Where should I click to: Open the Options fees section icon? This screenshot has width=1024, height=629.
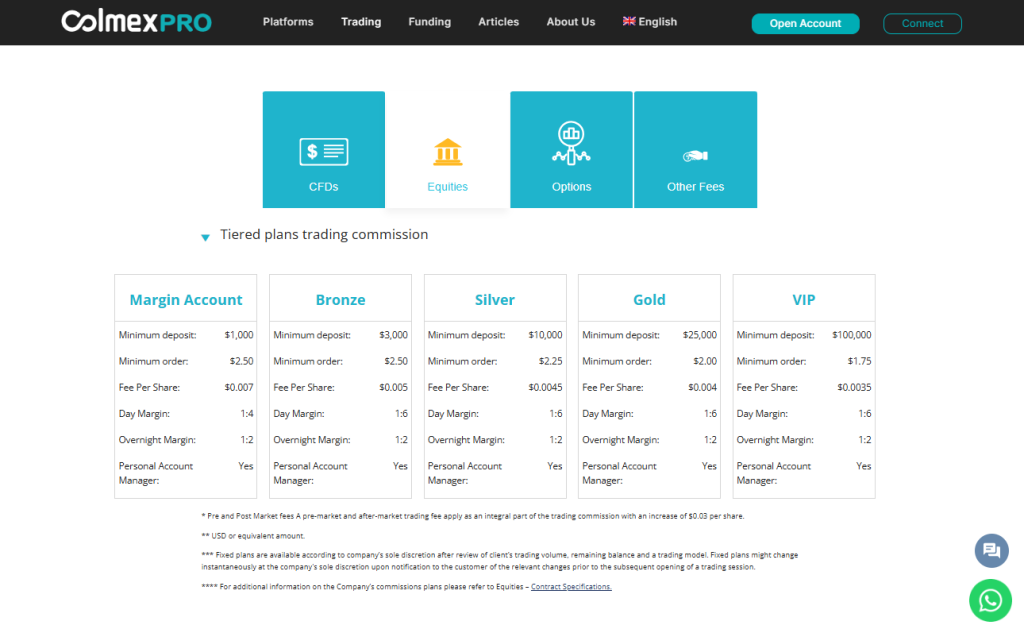coord(571,143)
